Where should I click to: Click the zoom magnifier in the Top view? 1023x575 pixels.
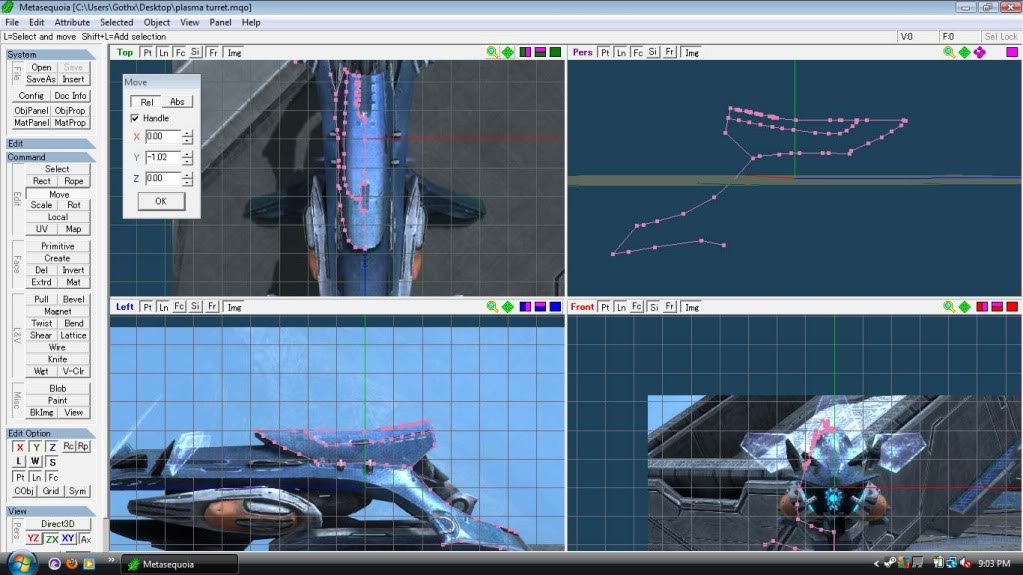pos(493,52)
